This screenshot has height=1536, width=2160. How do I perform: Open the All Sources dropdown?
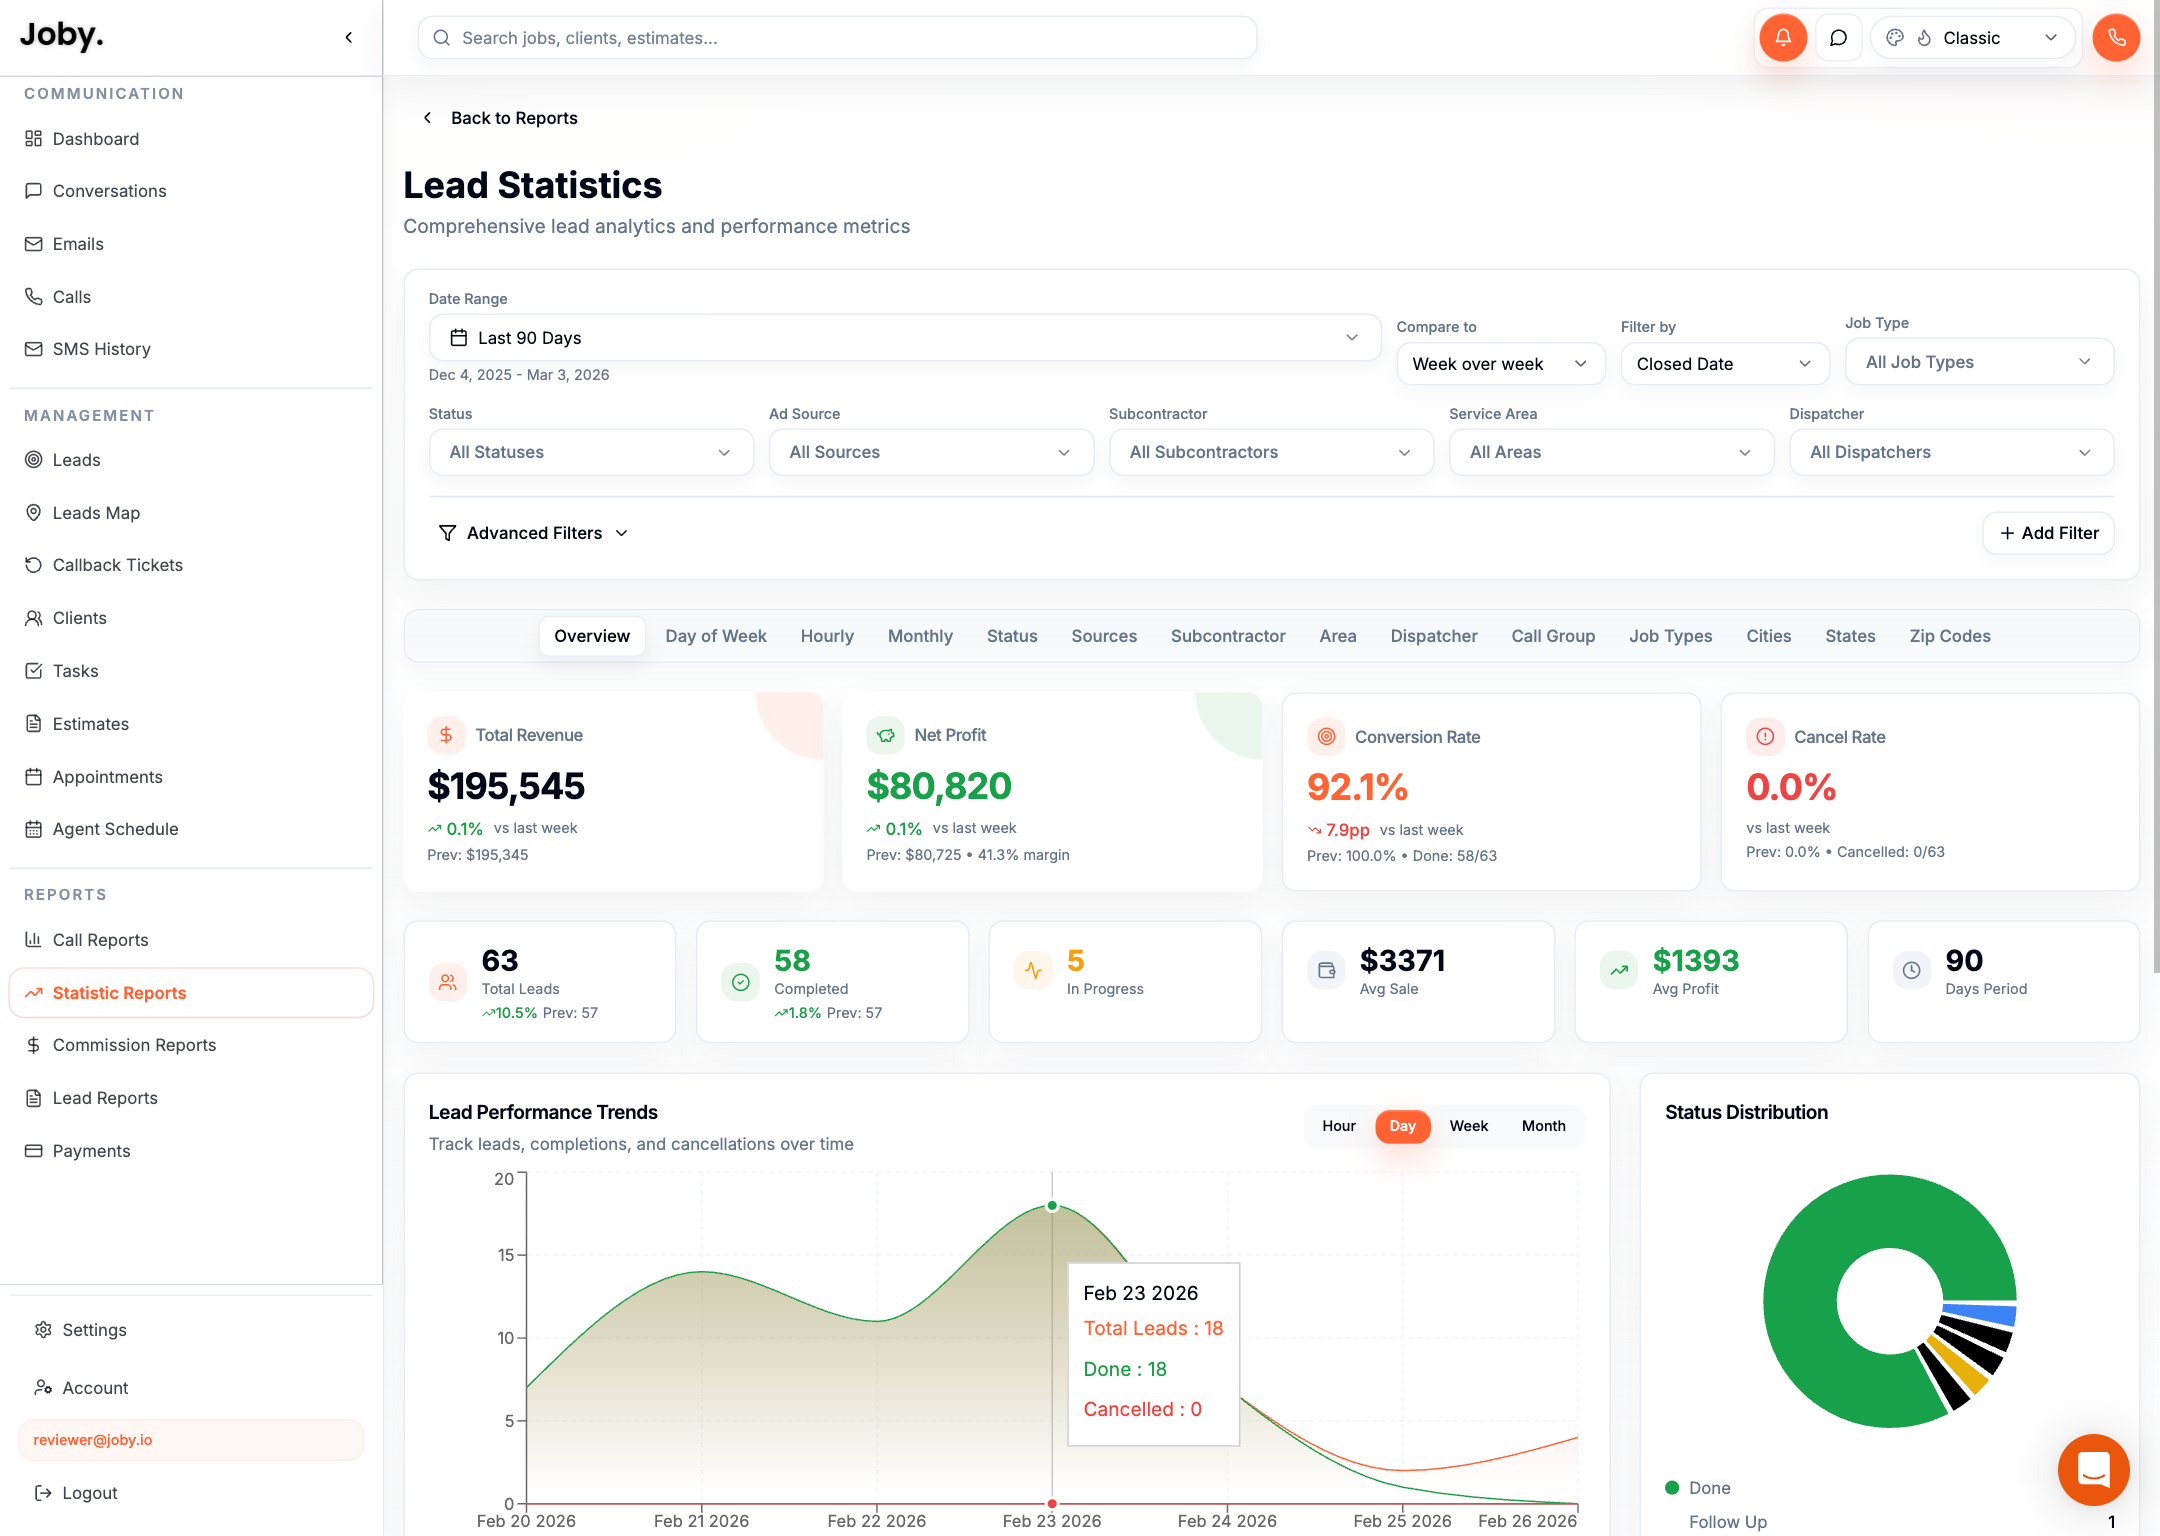click(930, 452)
